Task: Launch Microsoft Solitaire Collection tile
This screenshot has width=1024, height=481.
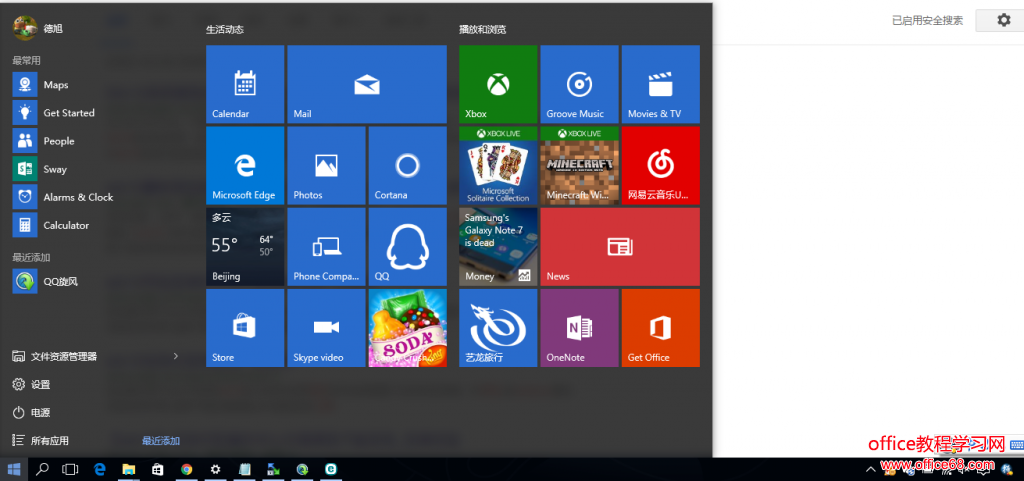Action: (x=498, y=166)
